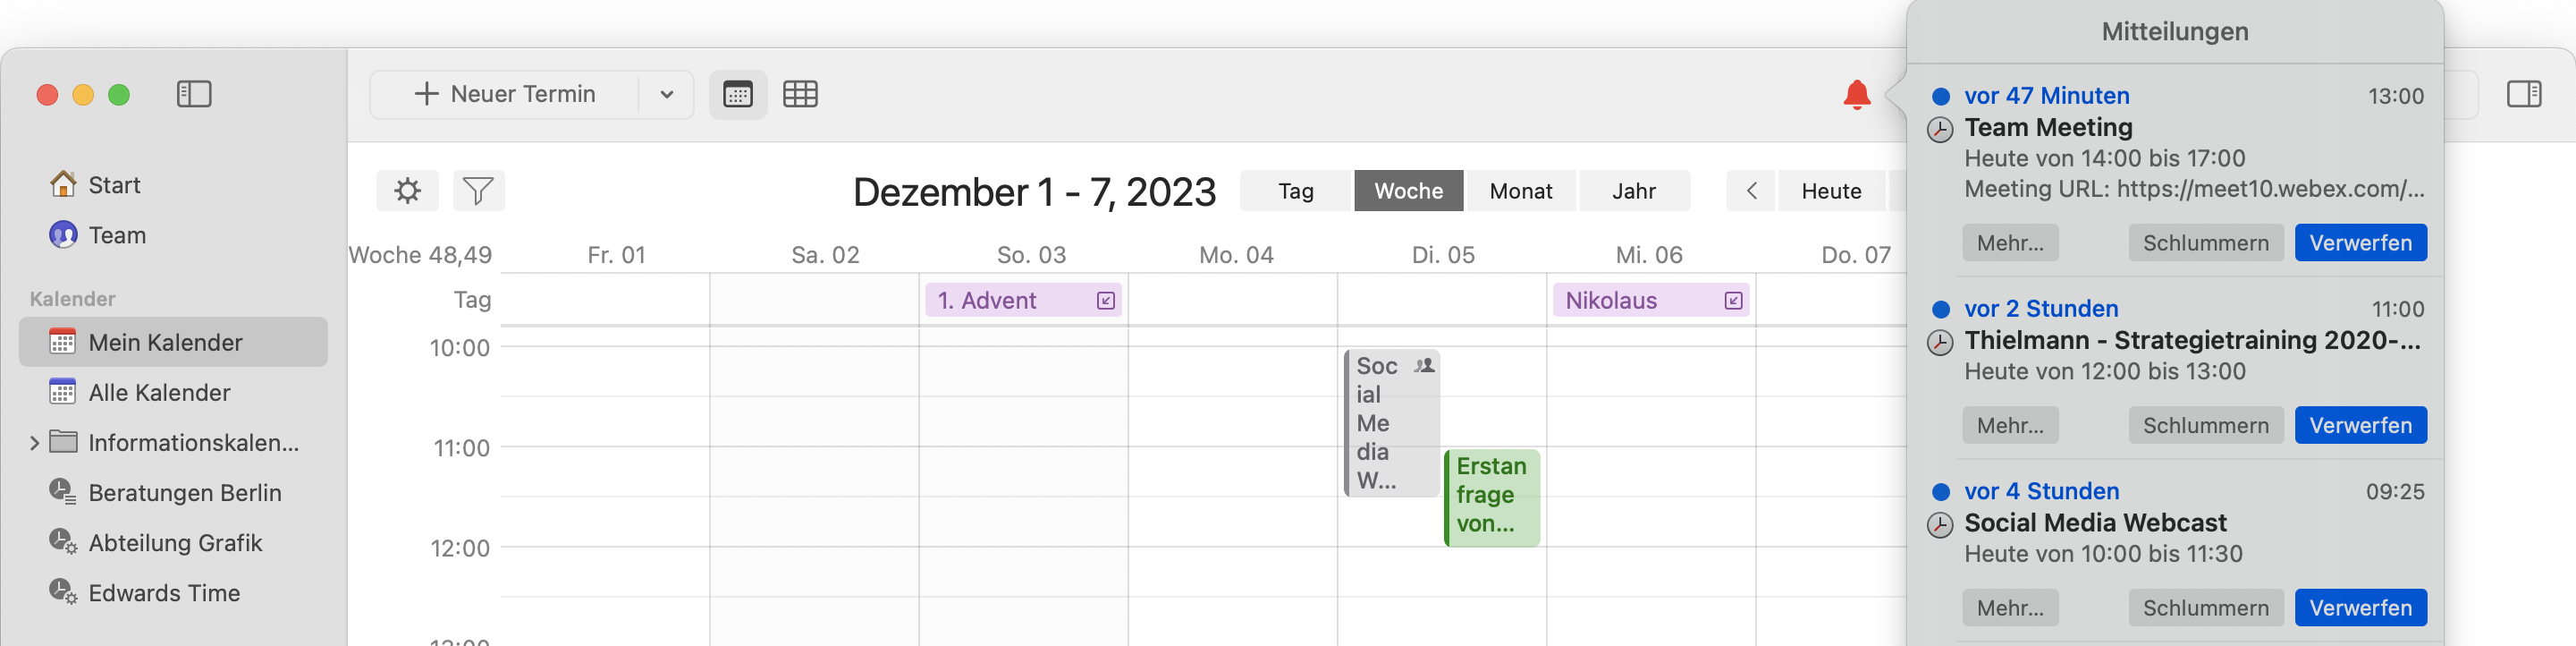Open calendar settings gear icon
Screen dimensions: 2576x646
pos(407,190)
